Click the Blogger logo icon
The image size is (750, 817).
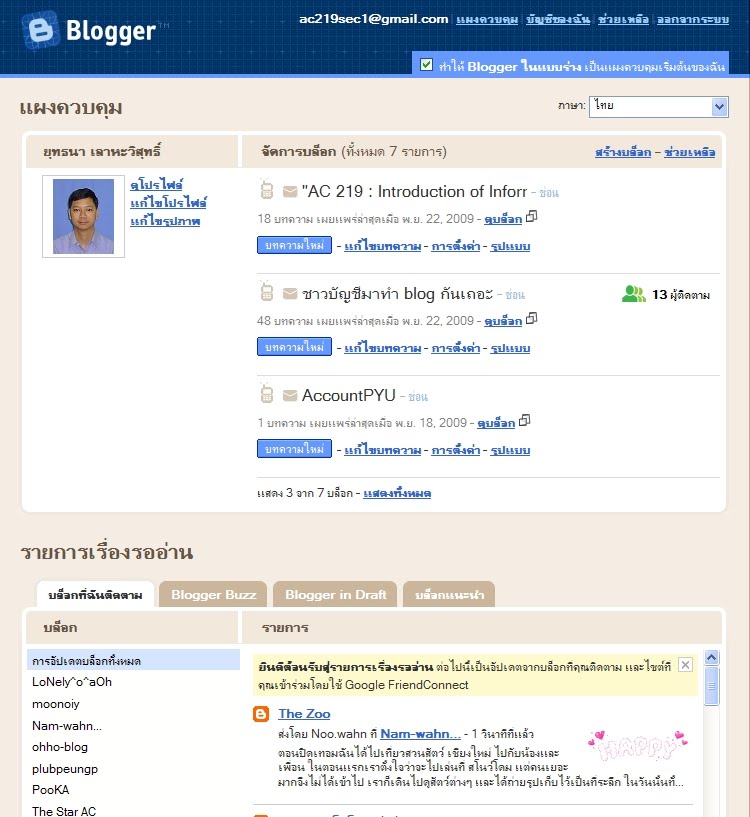40,30
